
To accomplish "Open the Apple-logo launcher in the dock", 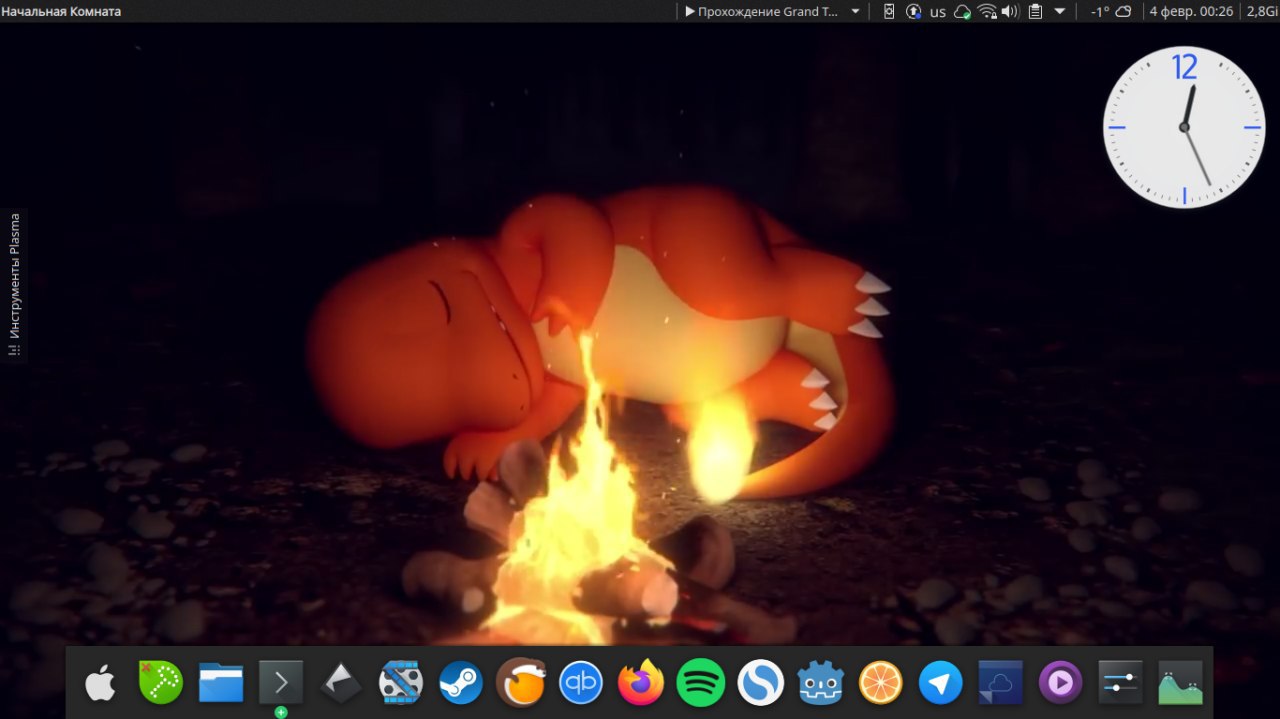I will click(100, 684).
